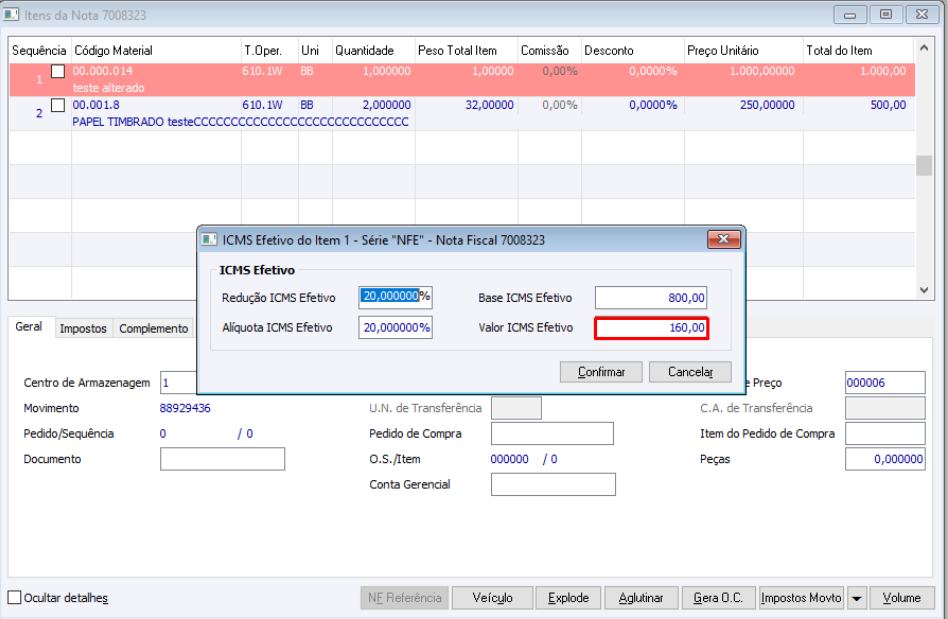Viewport: 948px width, 619px height.
Task: Confirm the ICMS Efetivo values
Action: click(601, 372)
